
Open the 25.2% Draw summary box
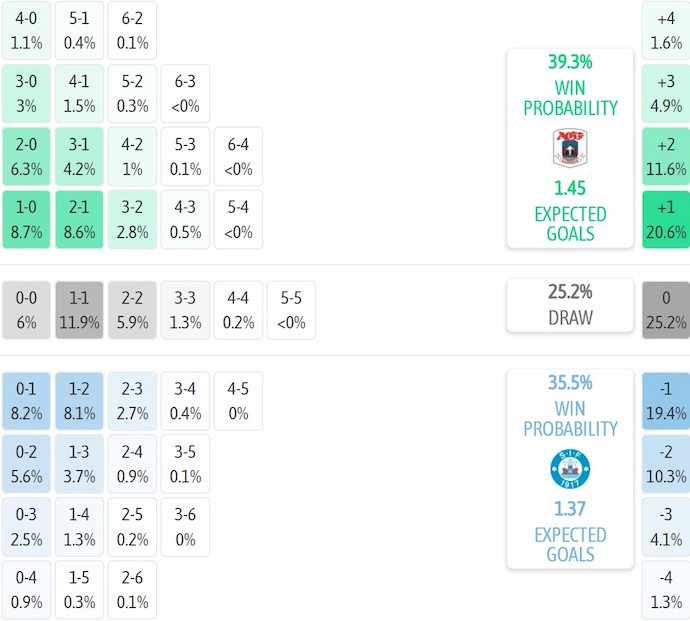click(570, 305)
